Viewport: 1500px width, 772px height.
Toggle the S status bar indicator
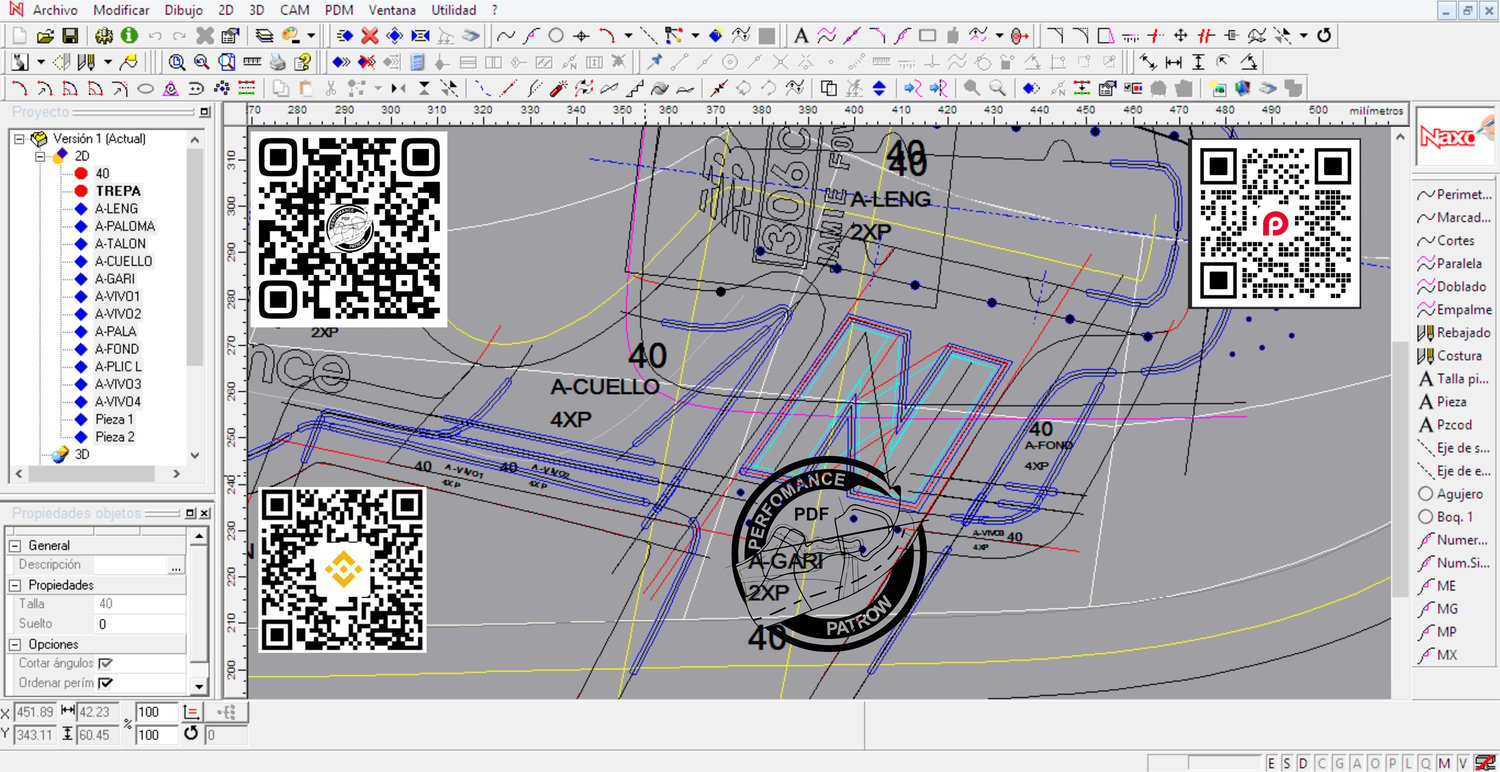1285,763
